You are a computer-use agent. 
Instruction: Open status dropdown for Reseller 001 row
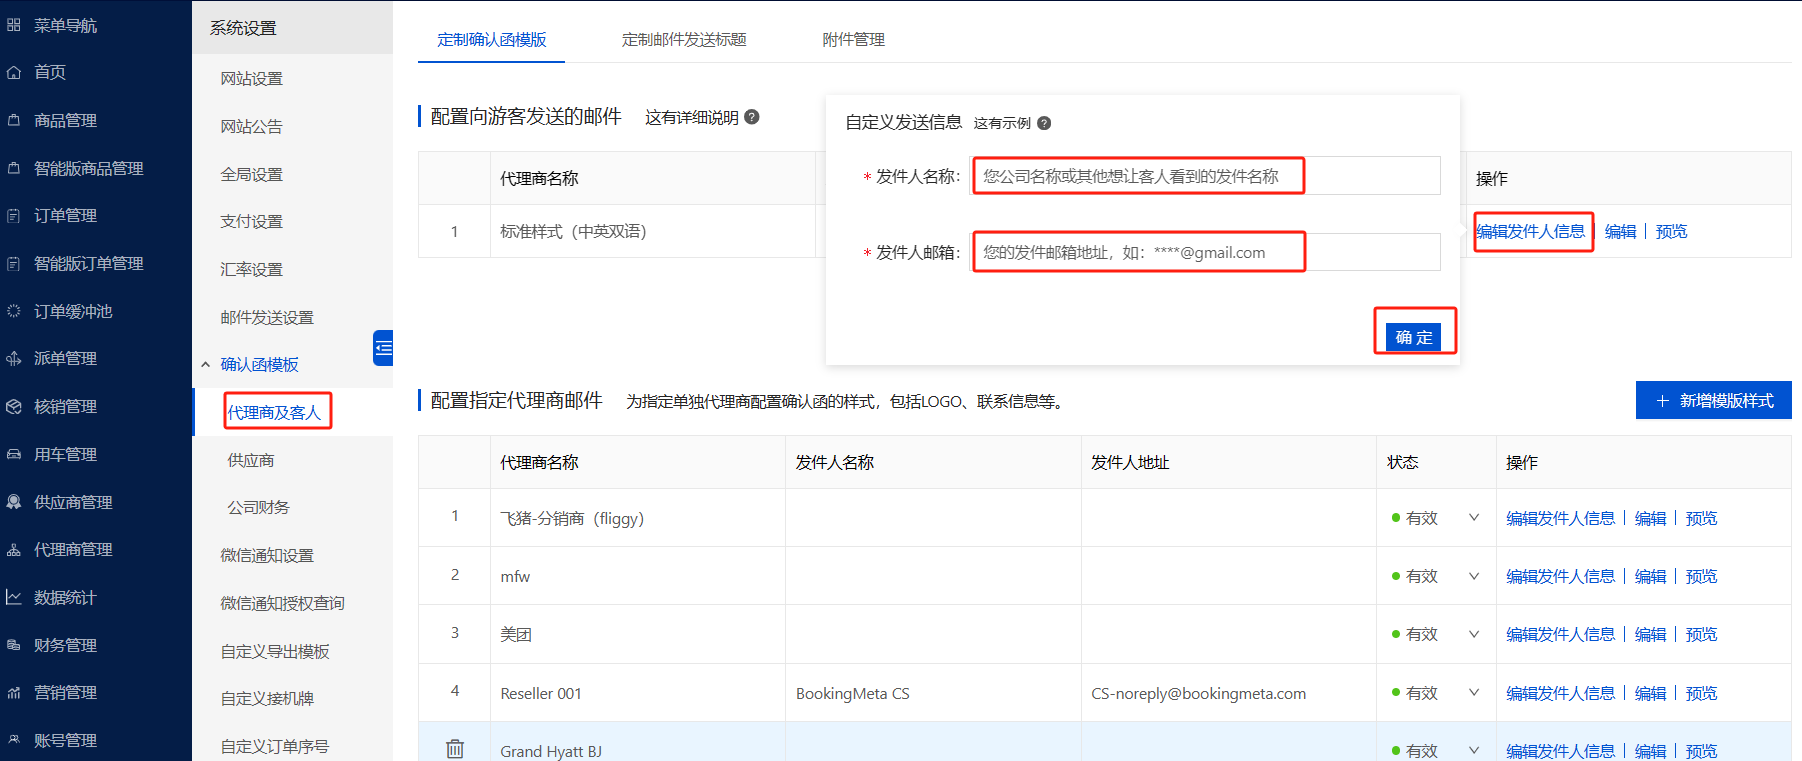click(x=1474, y=692)
